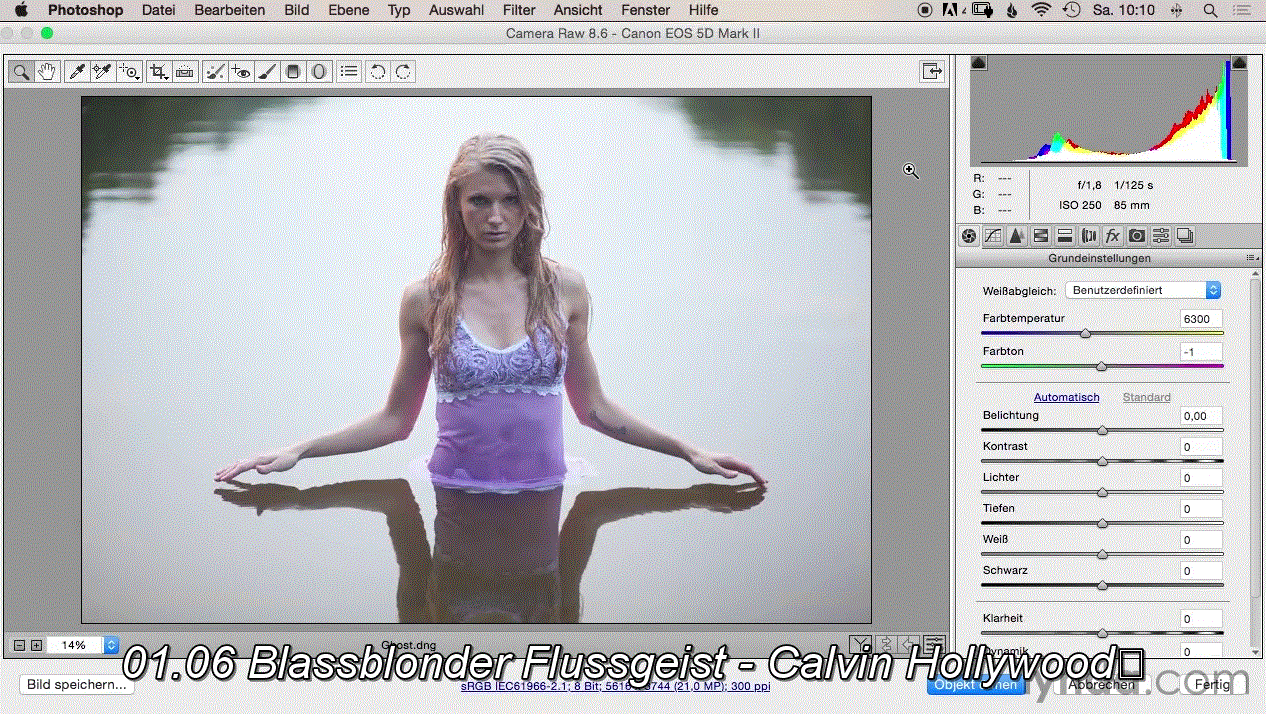The height and width of the screenshot is (714, 1266).
Task: Select the Hand tool in toolbar
Action: coord(47,72)
